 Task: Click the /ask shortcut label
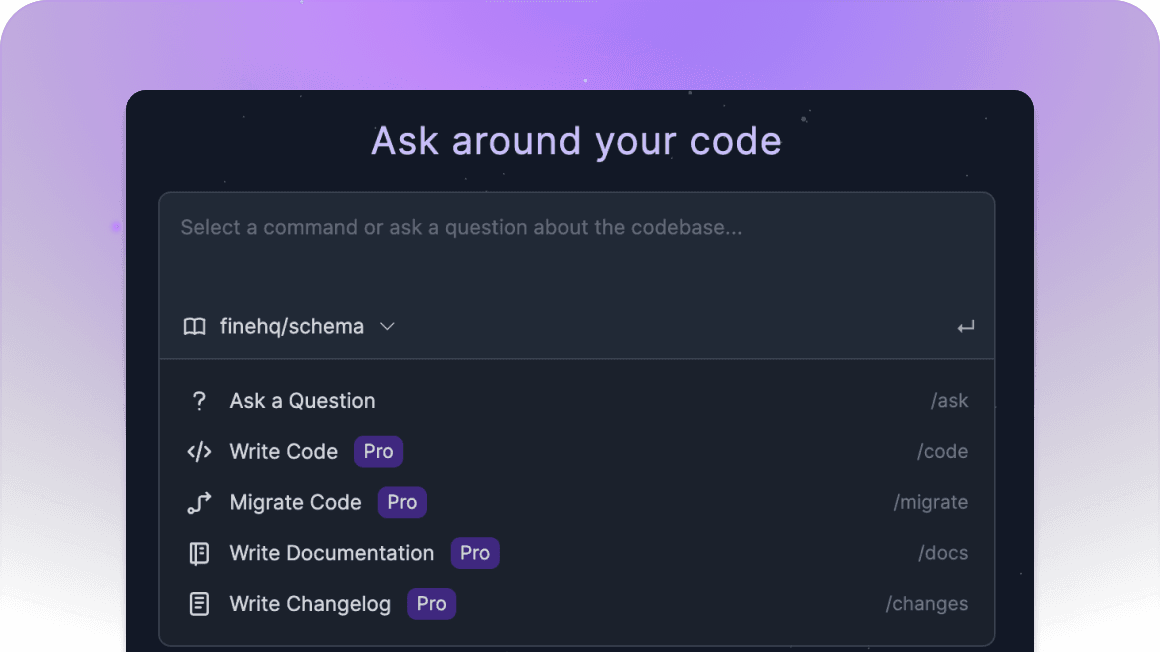click(949, 401)
